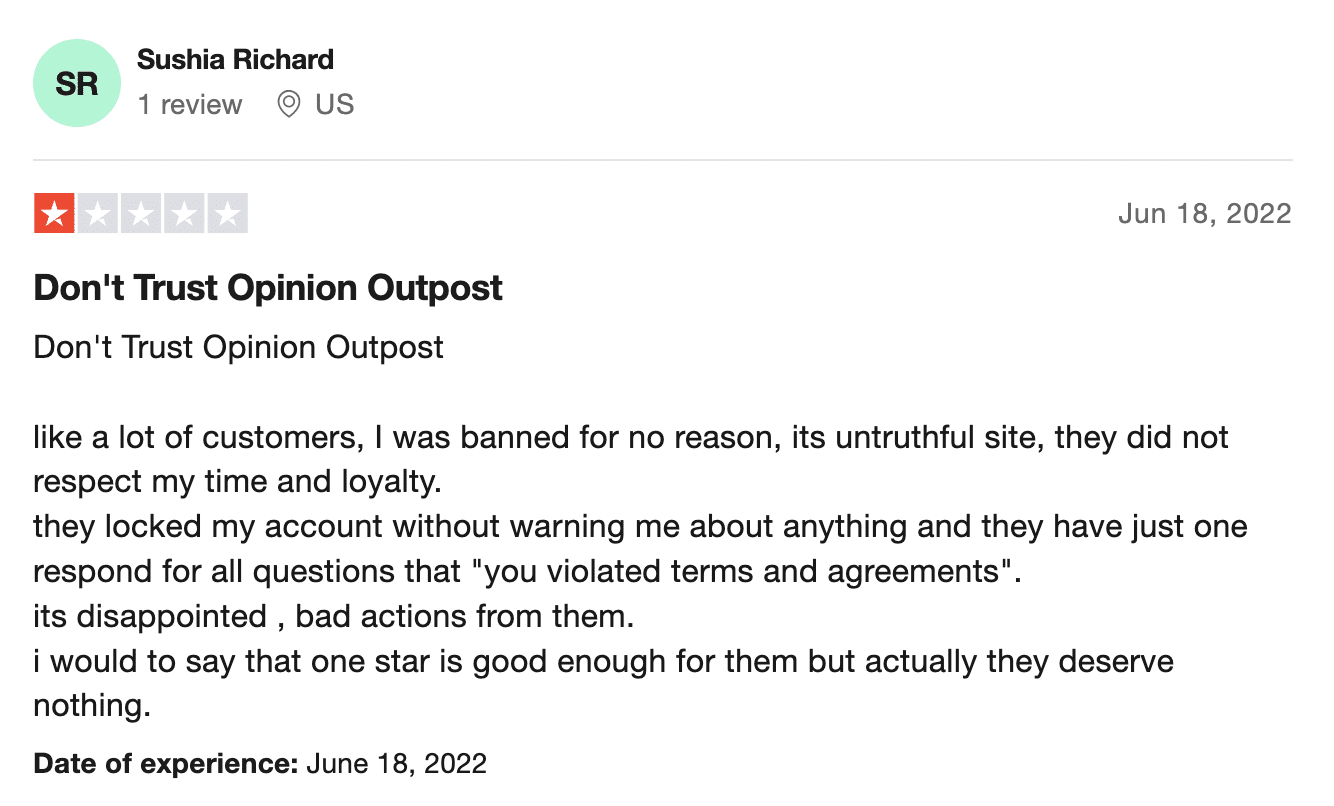Open Sushia Richard's profile name

pos(235,60)
